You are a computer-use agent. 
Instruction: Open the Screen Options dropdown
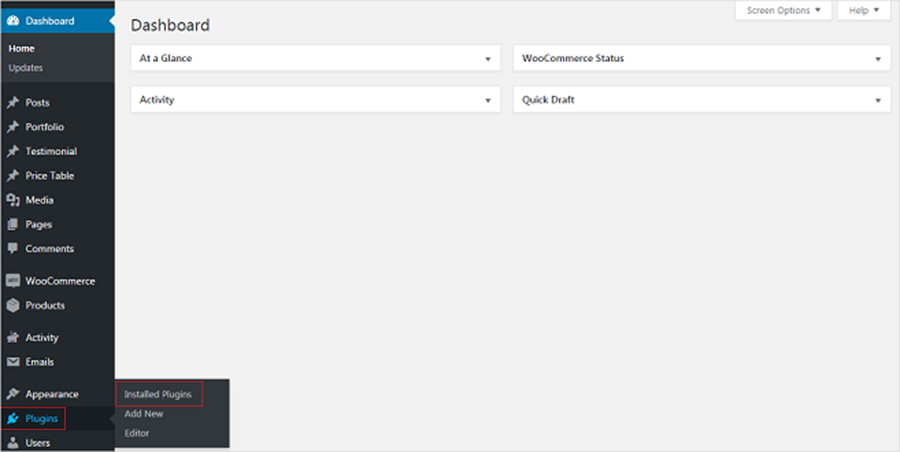pyautogui.click(x=783, y=10)
